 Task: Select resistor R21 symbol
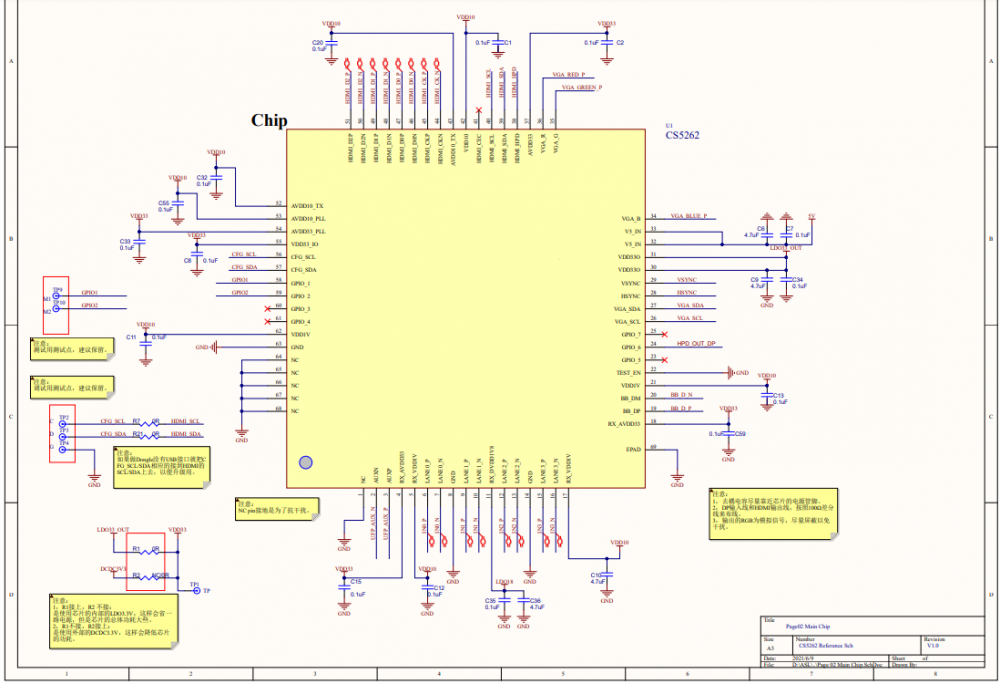pos(150,436)
